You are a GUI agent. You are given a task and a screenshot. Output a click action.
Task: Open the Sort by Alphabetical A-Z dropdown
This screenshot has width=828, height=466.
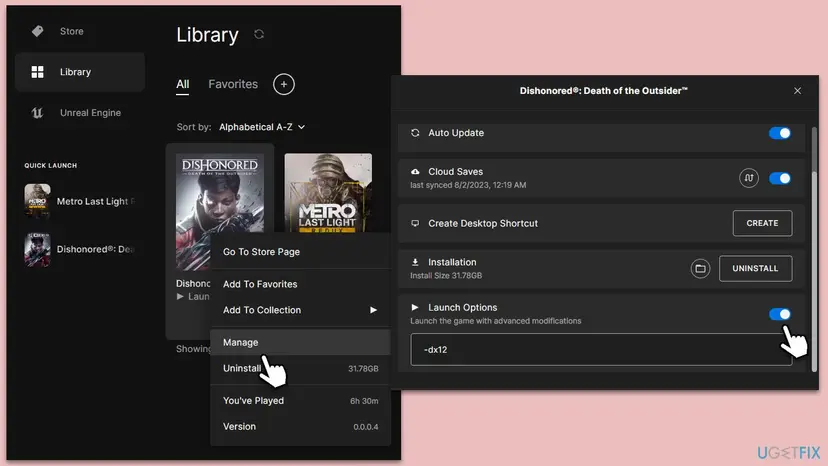(262, 127)
